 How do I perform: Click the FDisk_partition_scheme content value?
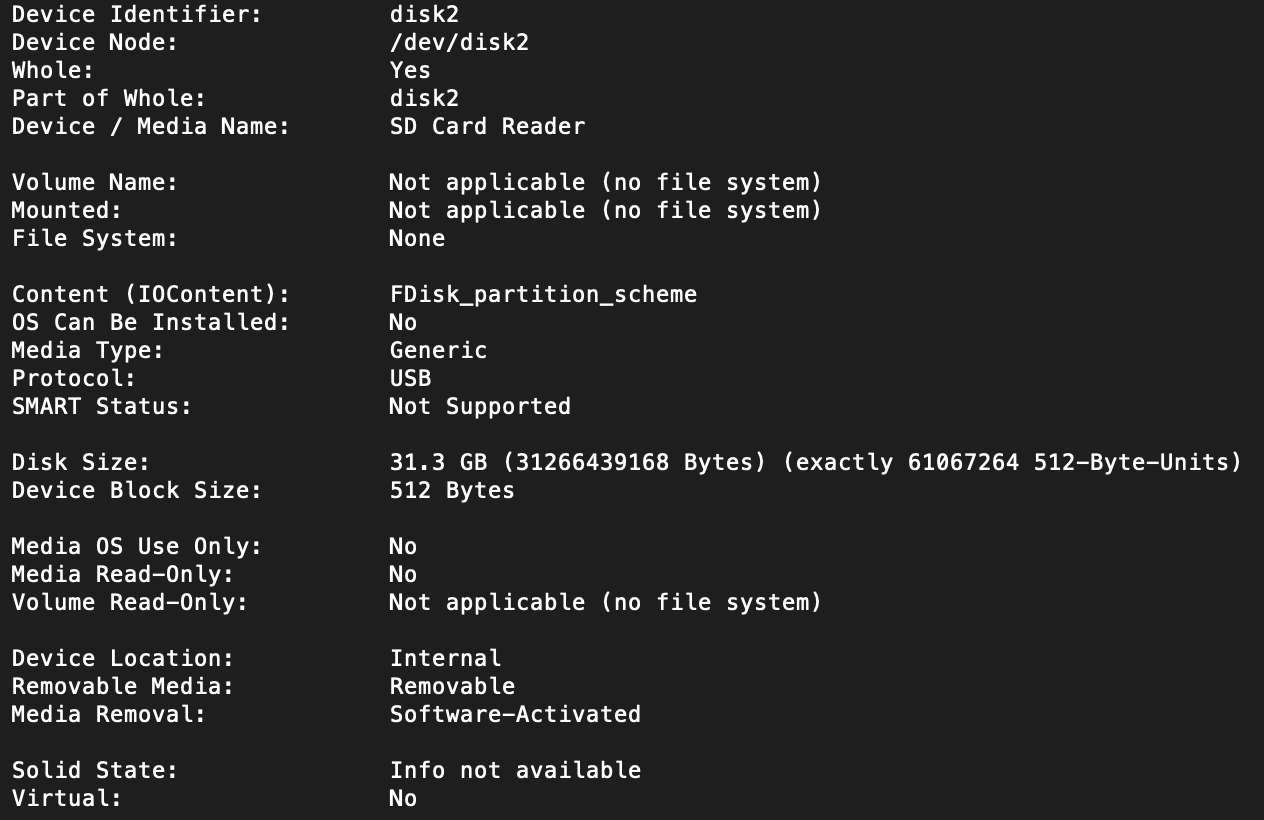tap(543, 295)
